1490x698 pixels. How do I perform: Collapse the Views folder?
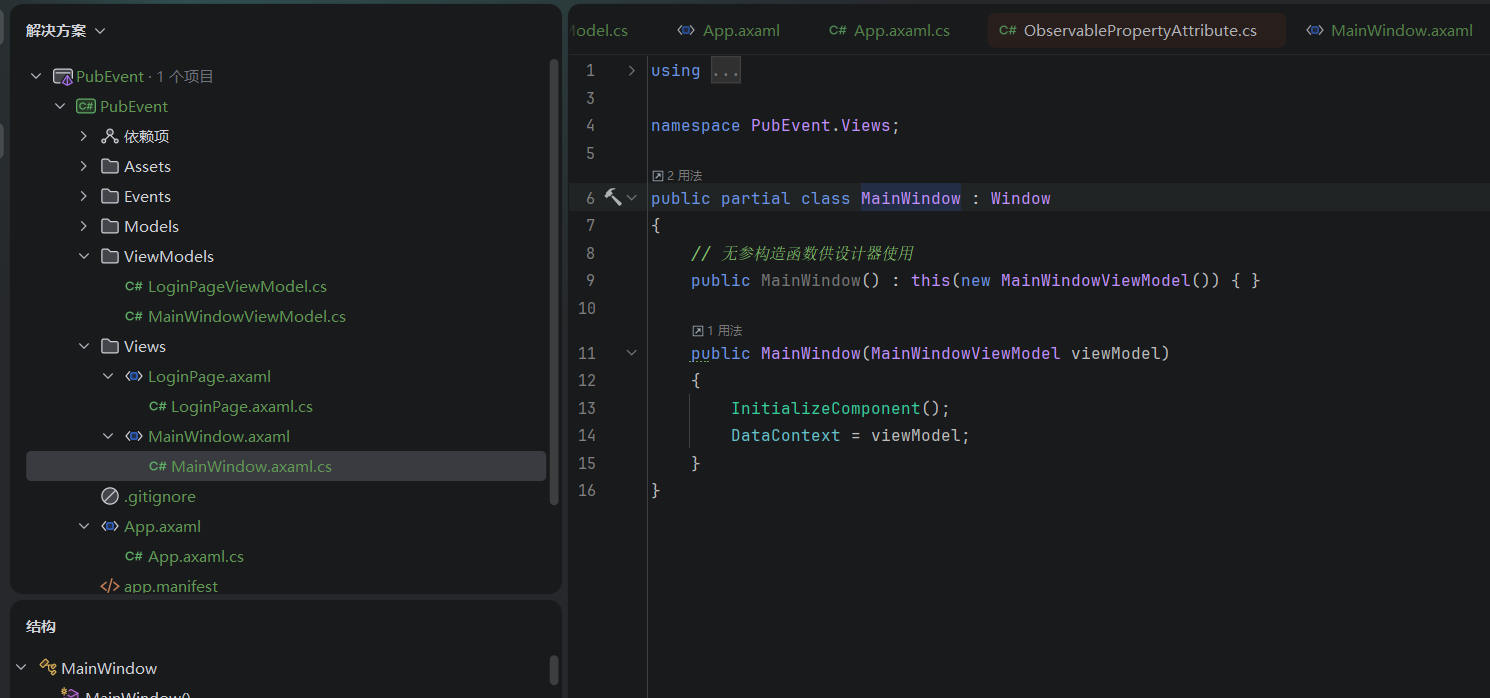tap(84, 347)
